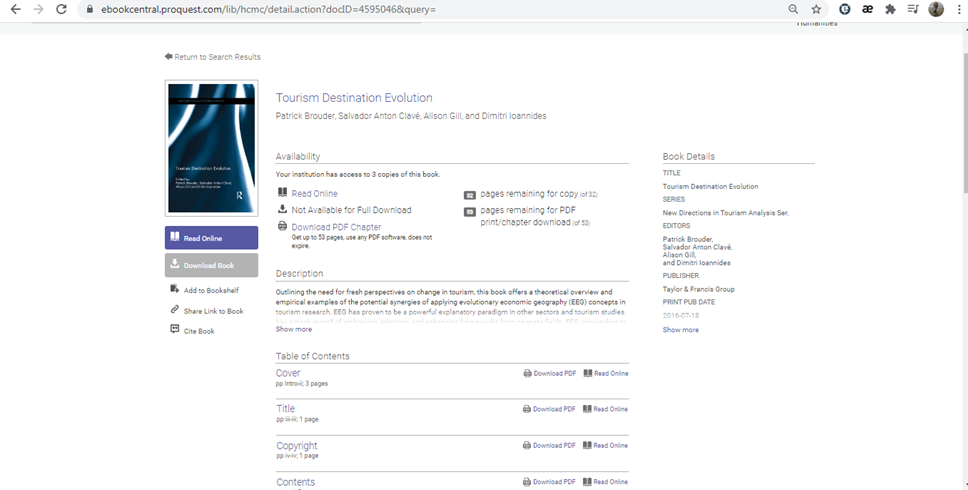Open the Read Online link under Availability
968x490 pixels.
[x=314, y=193]
